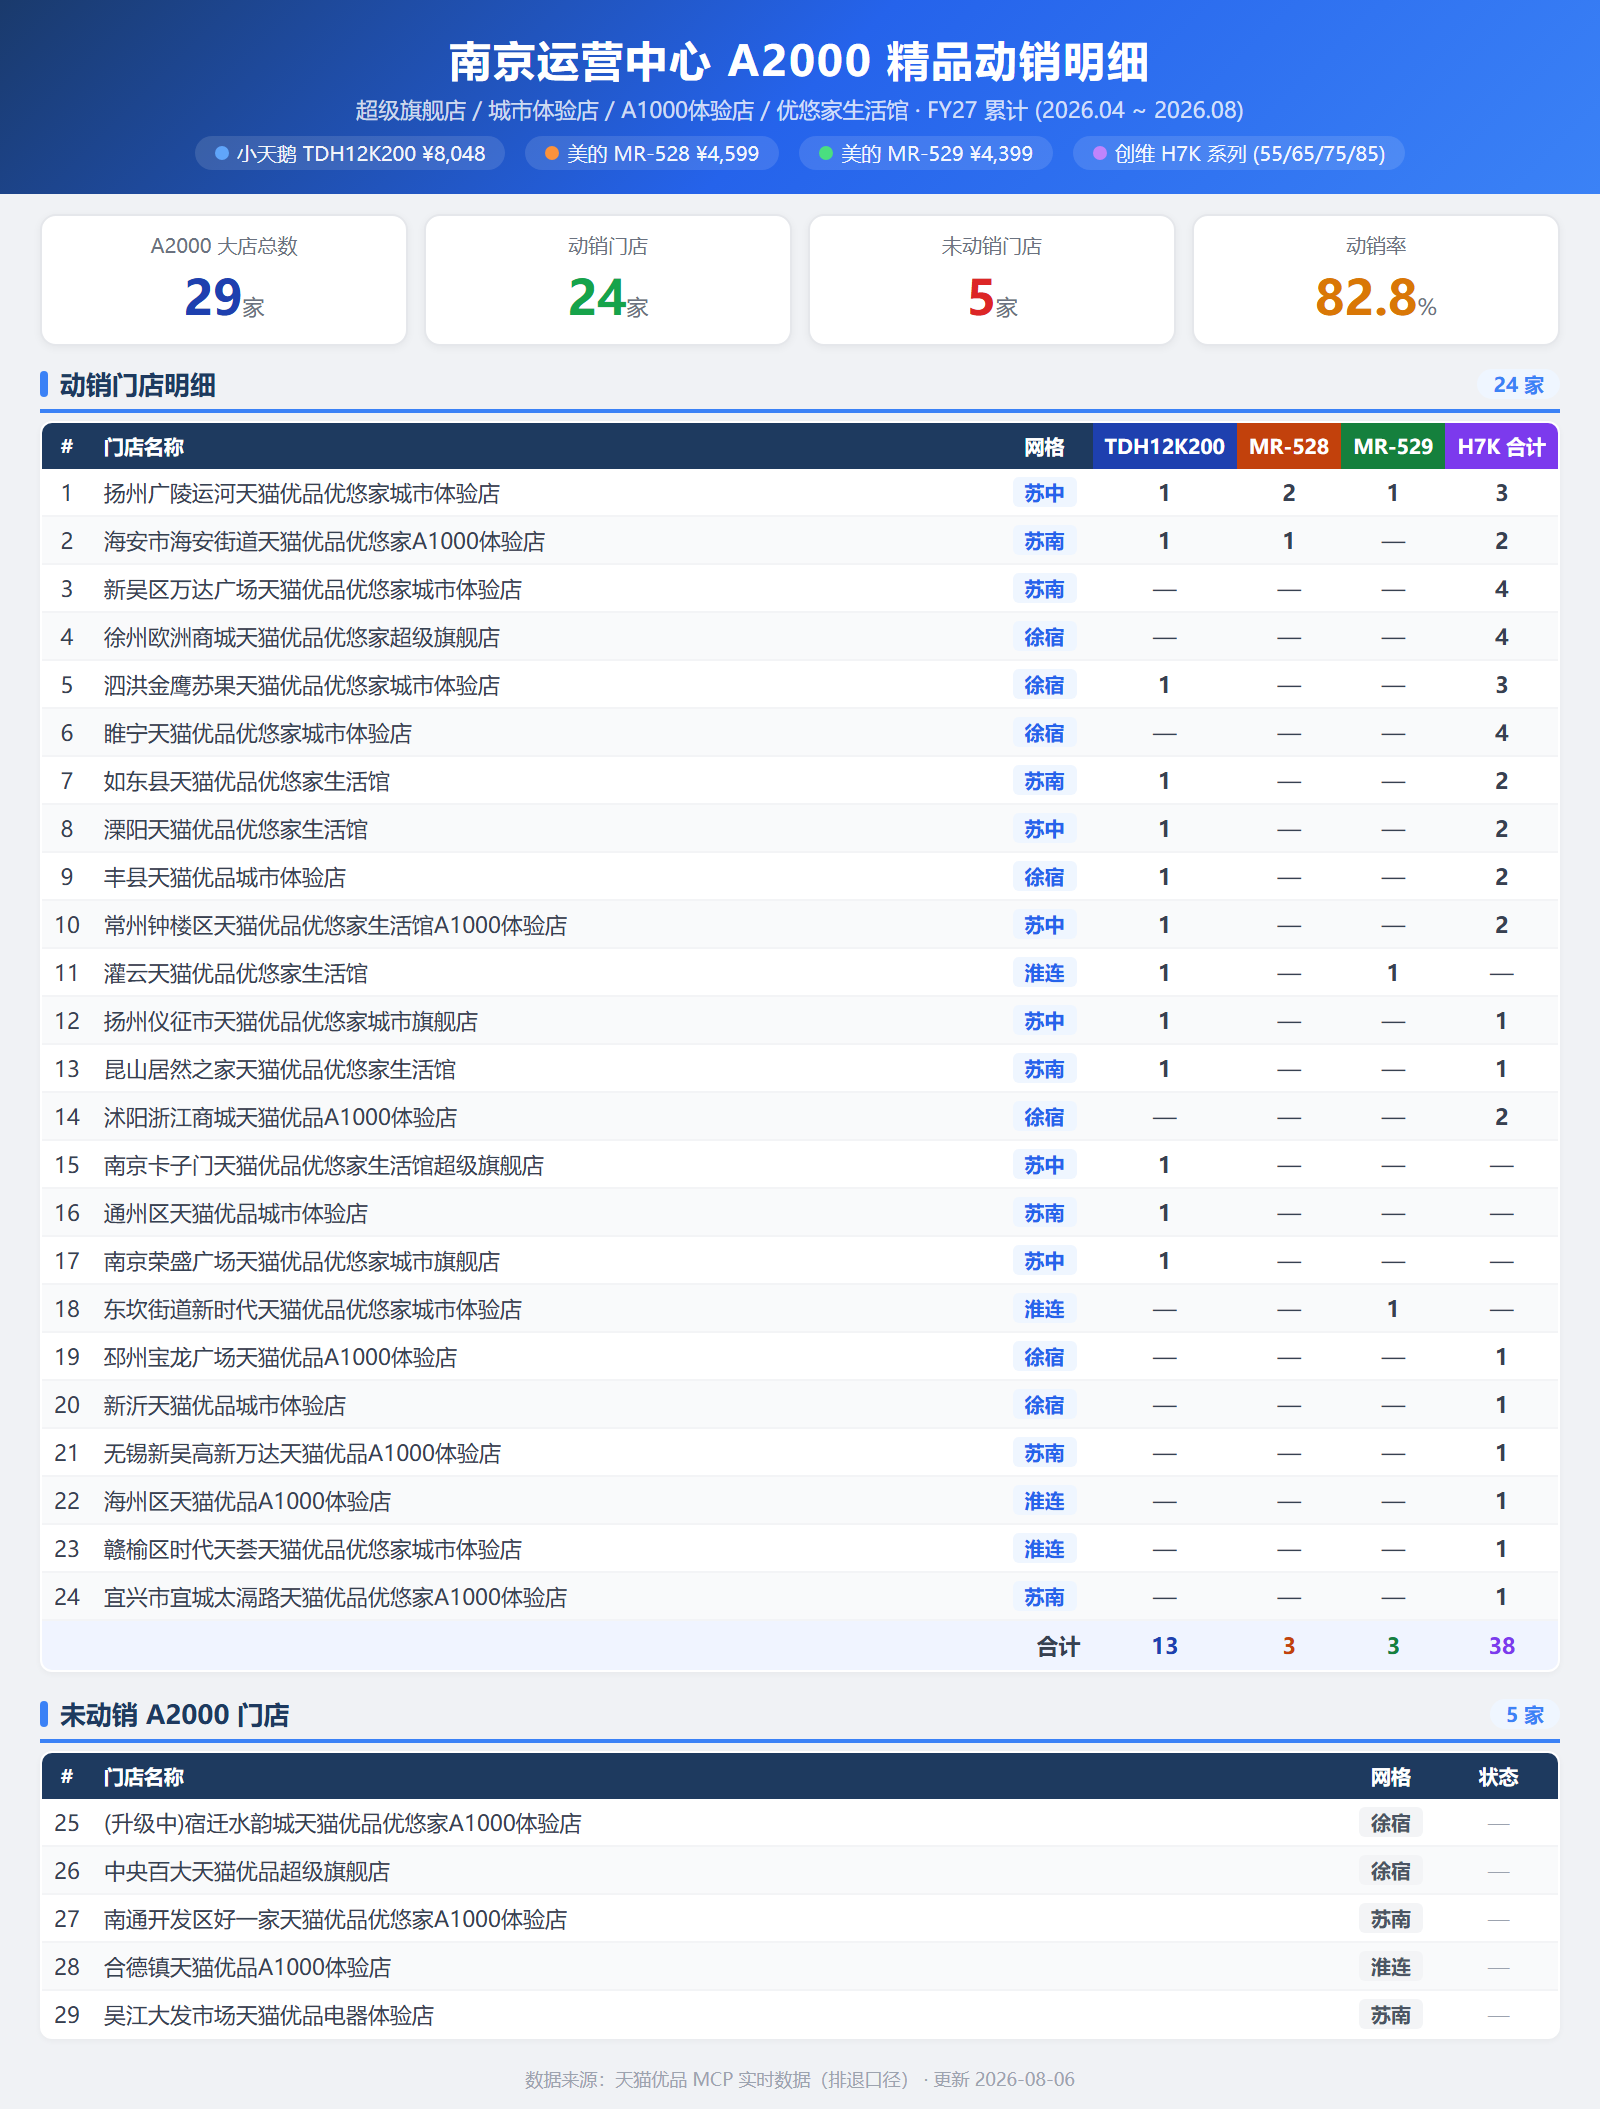Click the 淮连 badge in the 灌云 row
Image resolution: width=1600 pixels, height=2109 pixels.
[1044, 973]
